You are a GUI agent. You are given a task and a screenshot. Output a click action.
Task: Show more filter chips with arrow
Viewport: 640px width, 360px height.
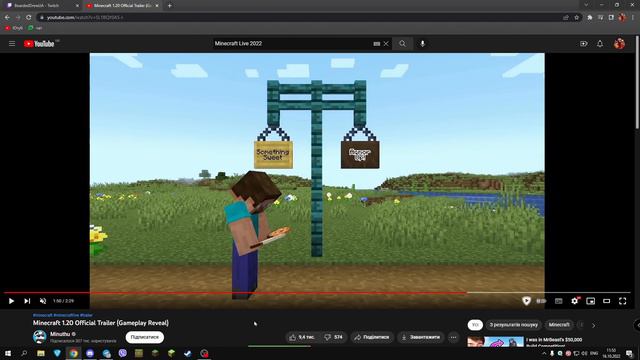[593, 325]
